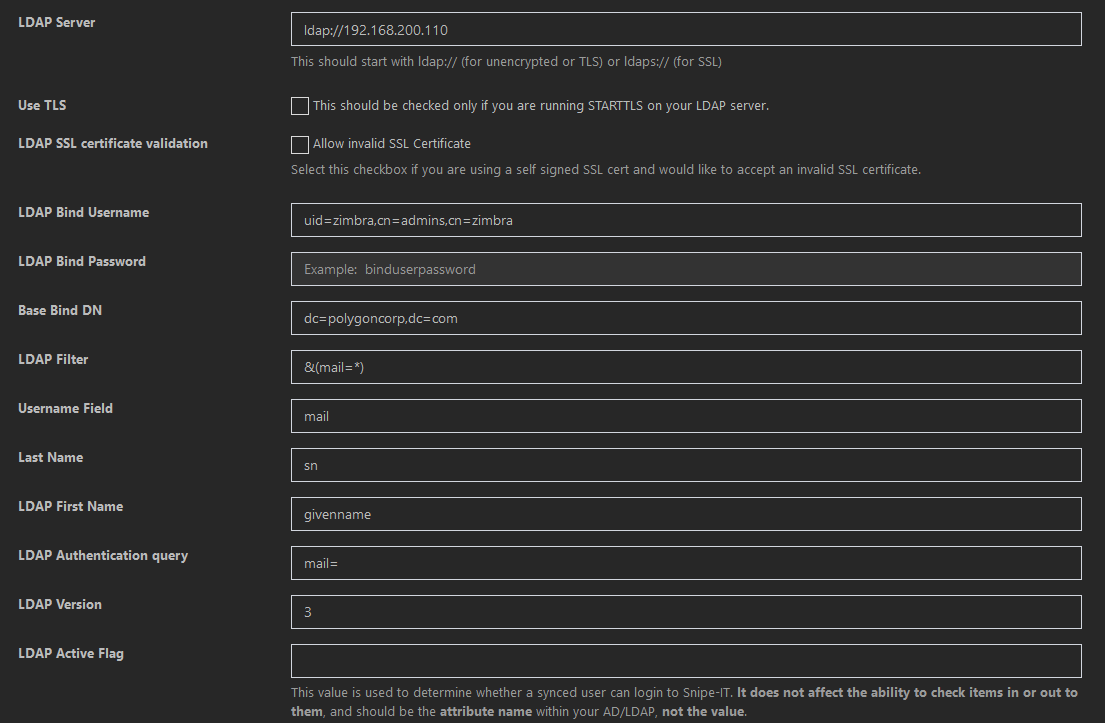The height and width of the screenshot is (723, 1105).
Task: Click the LDAP Authentication query field
Action: tap(685, 563)
